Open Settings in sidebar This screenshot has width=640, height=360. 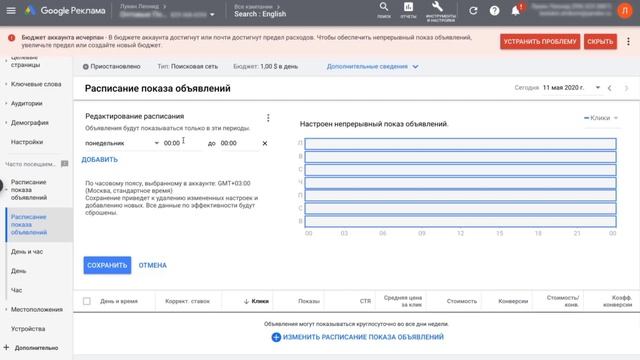point(27,142)
